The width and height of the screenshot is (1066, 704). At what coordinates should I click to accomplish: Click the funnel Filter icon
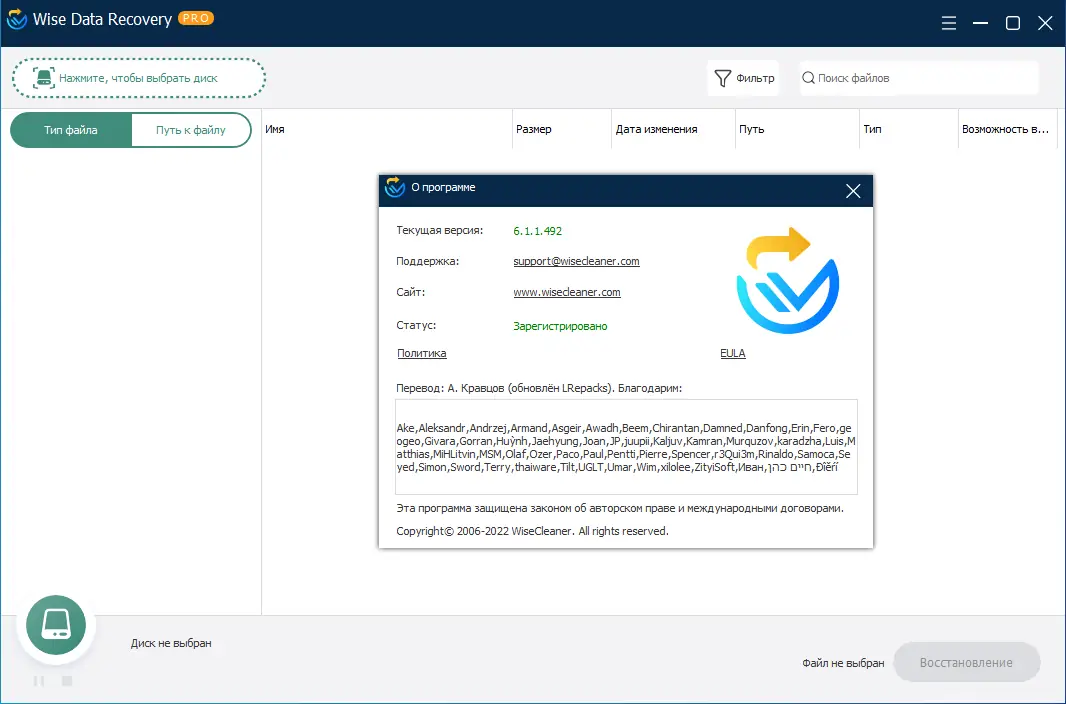[x=723, y=78]
